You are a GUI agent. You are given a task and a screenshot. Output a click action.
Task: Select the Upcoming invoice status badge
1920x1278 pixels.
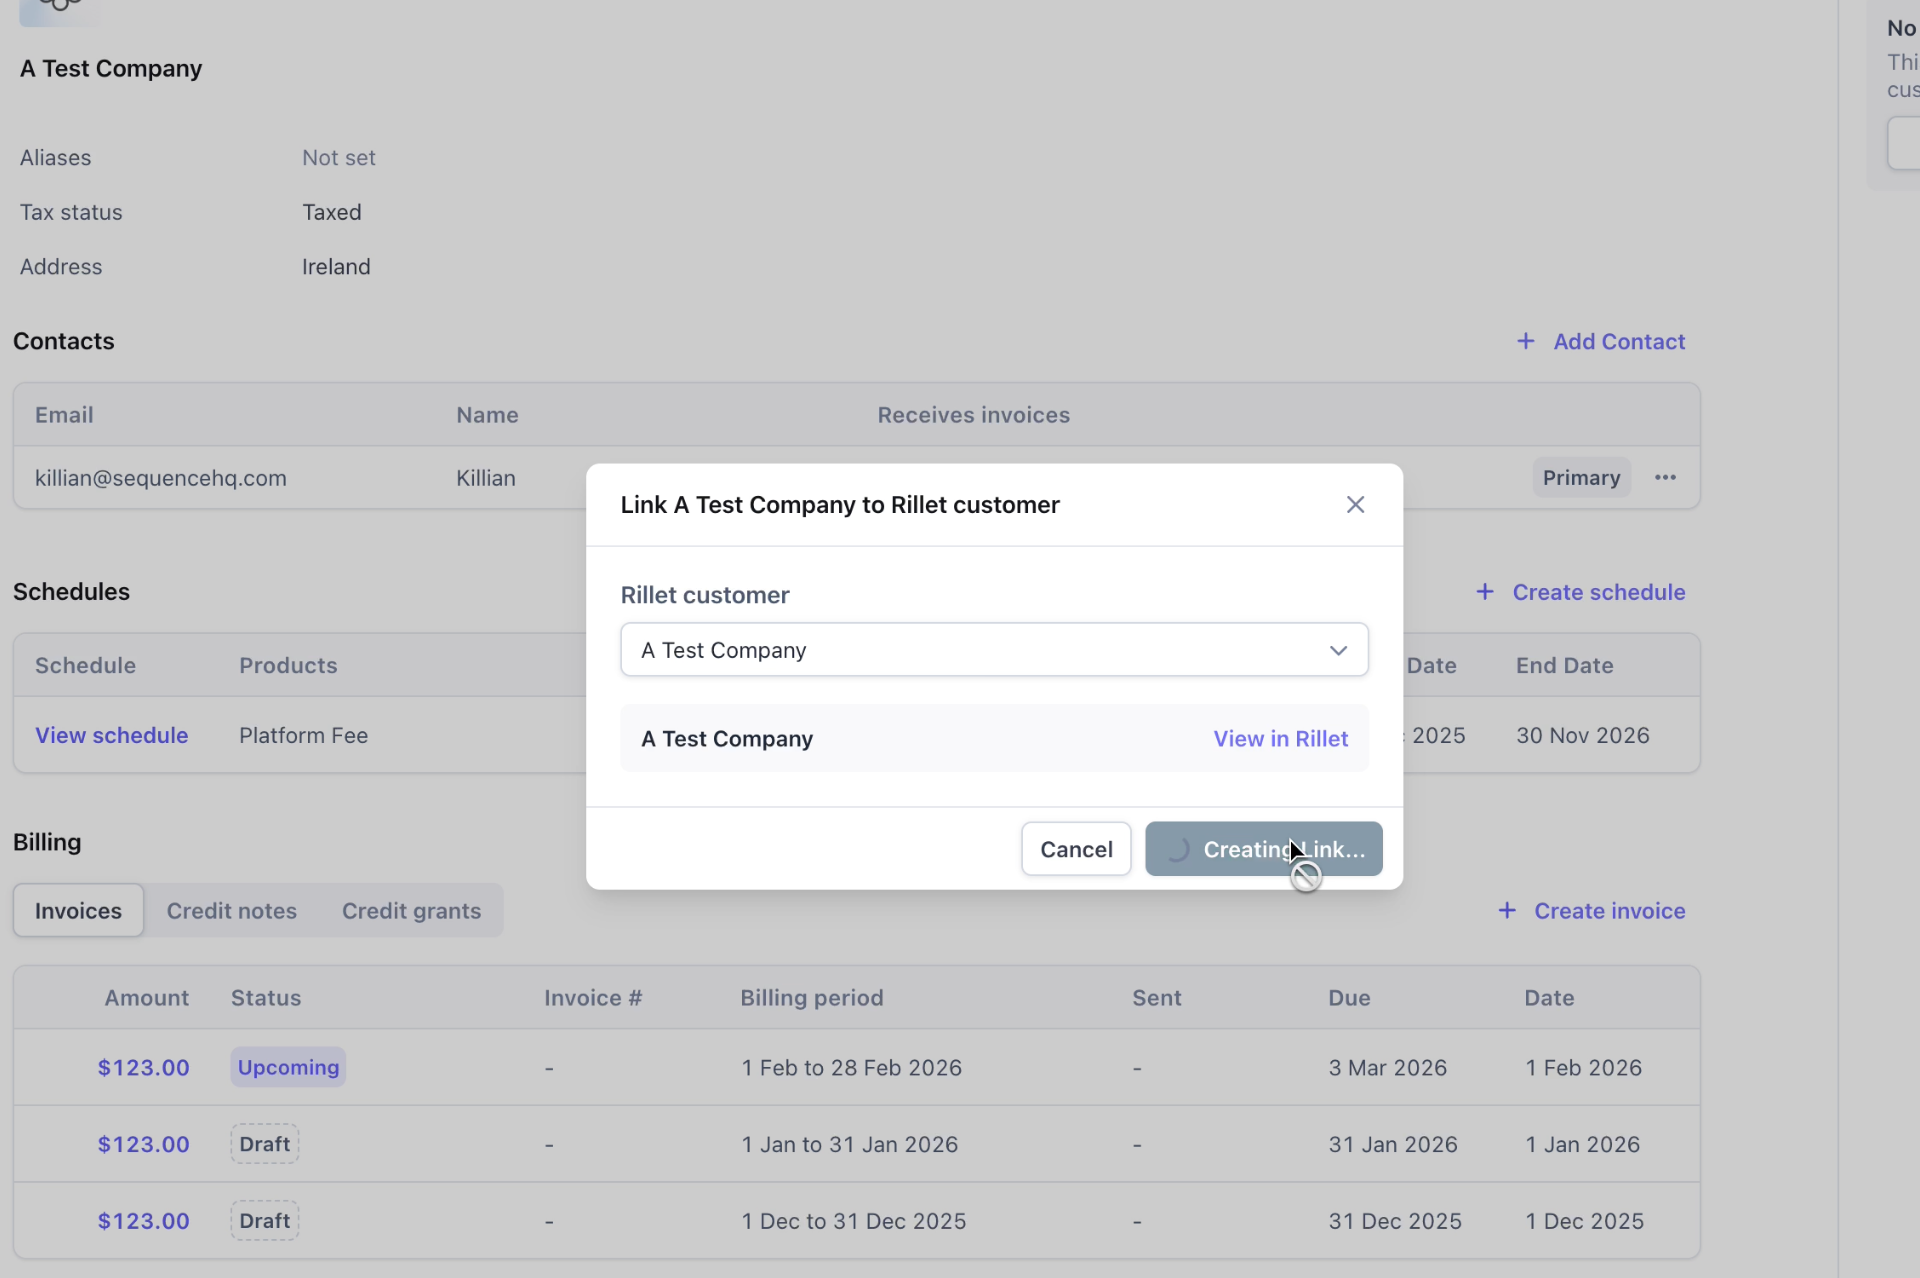point(288,1067)
